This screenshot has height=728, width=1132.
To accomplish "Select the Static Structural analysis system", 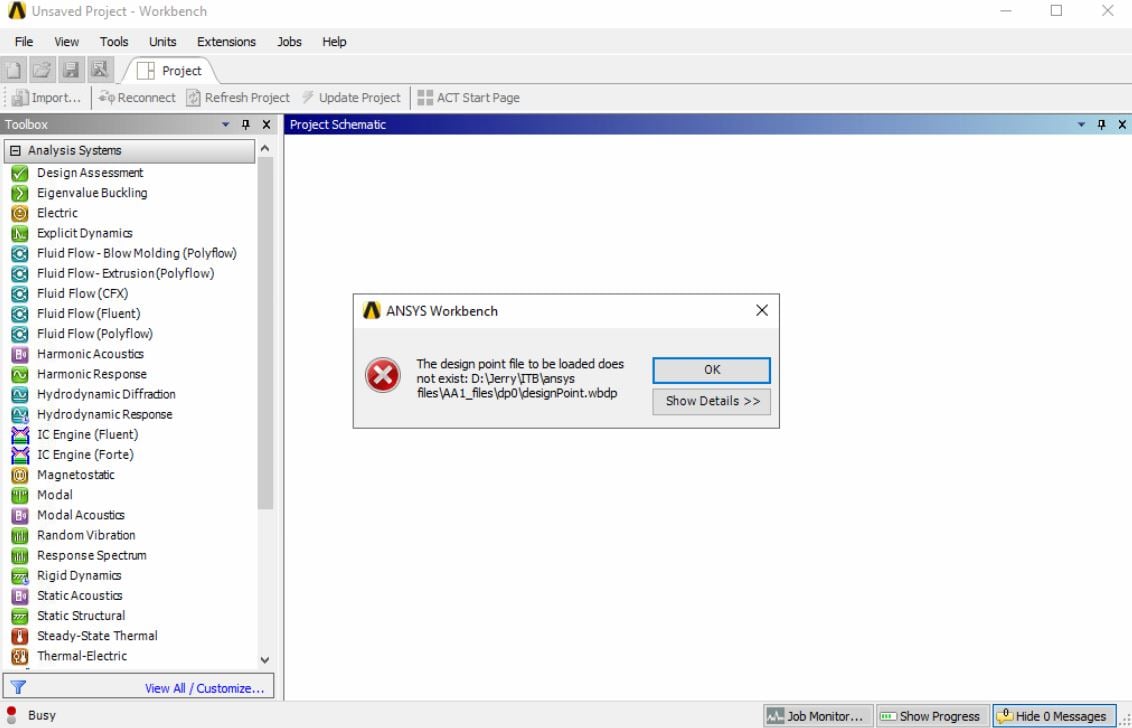I will 80,615.
